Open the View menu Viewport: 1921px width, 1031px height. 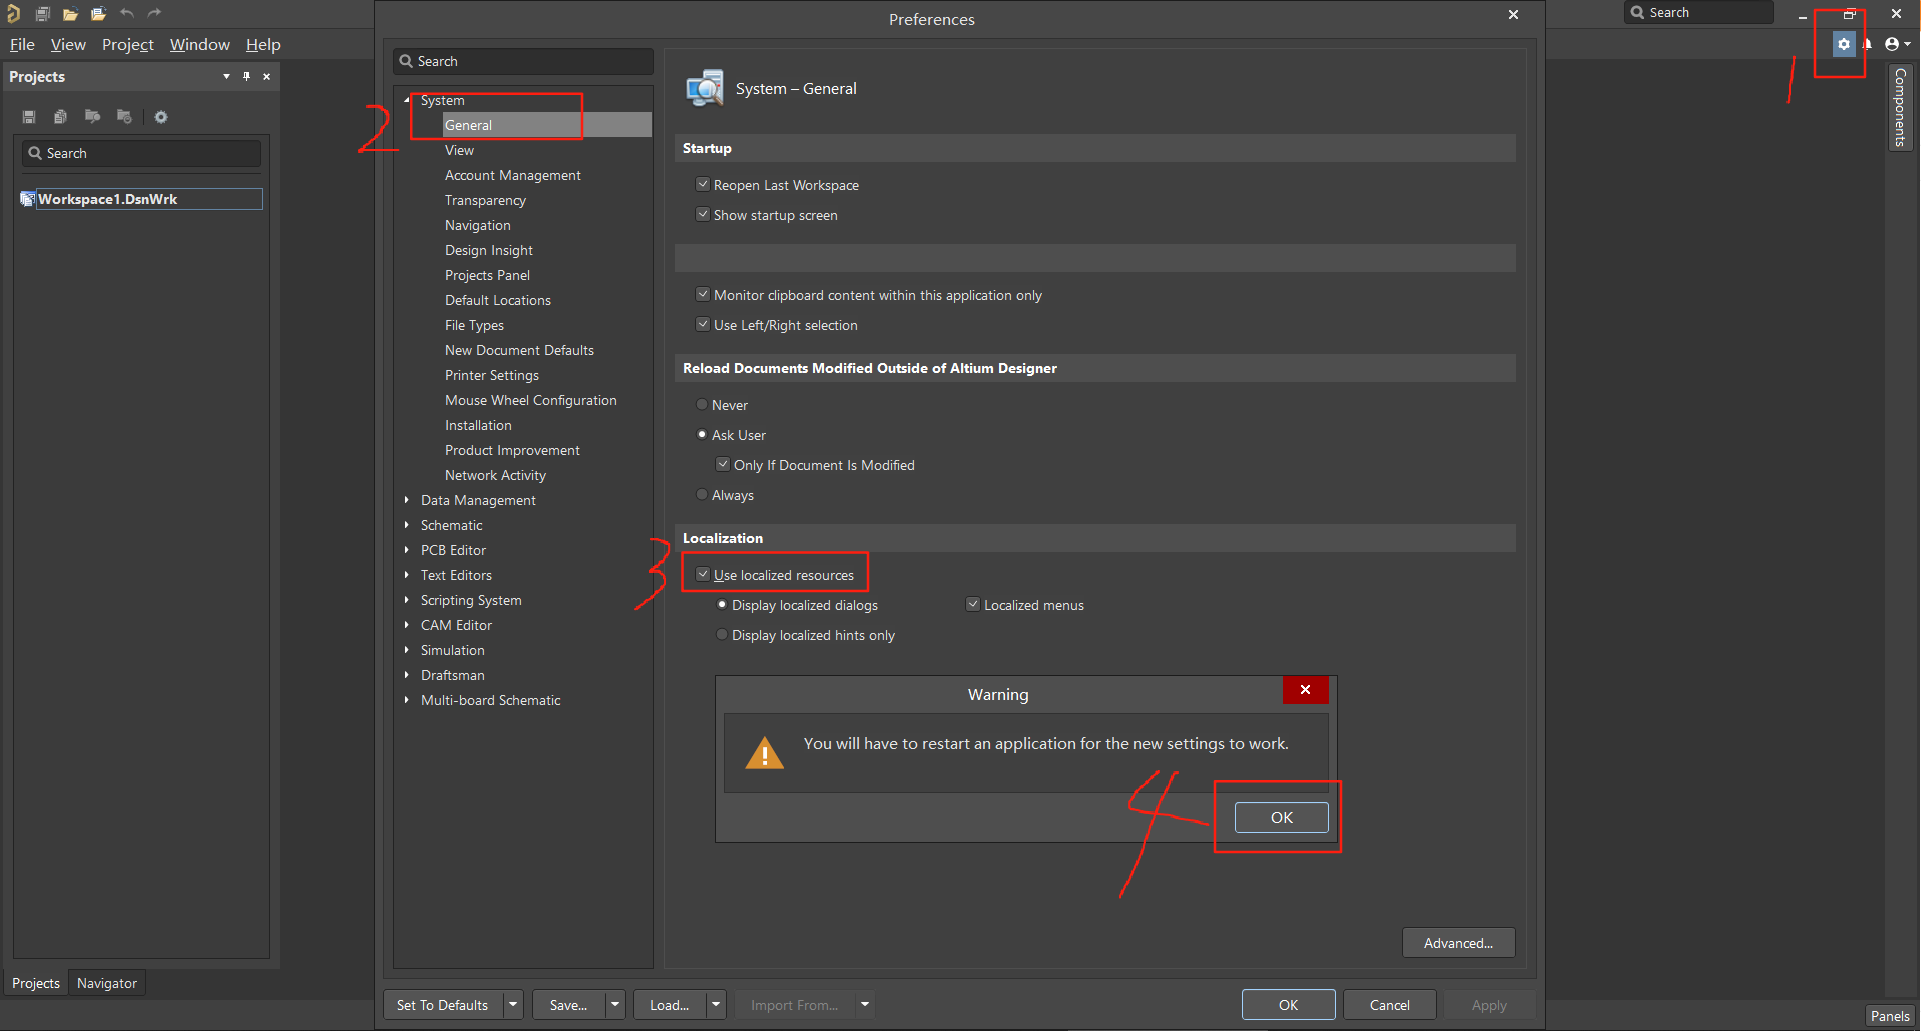pos(68,45)
